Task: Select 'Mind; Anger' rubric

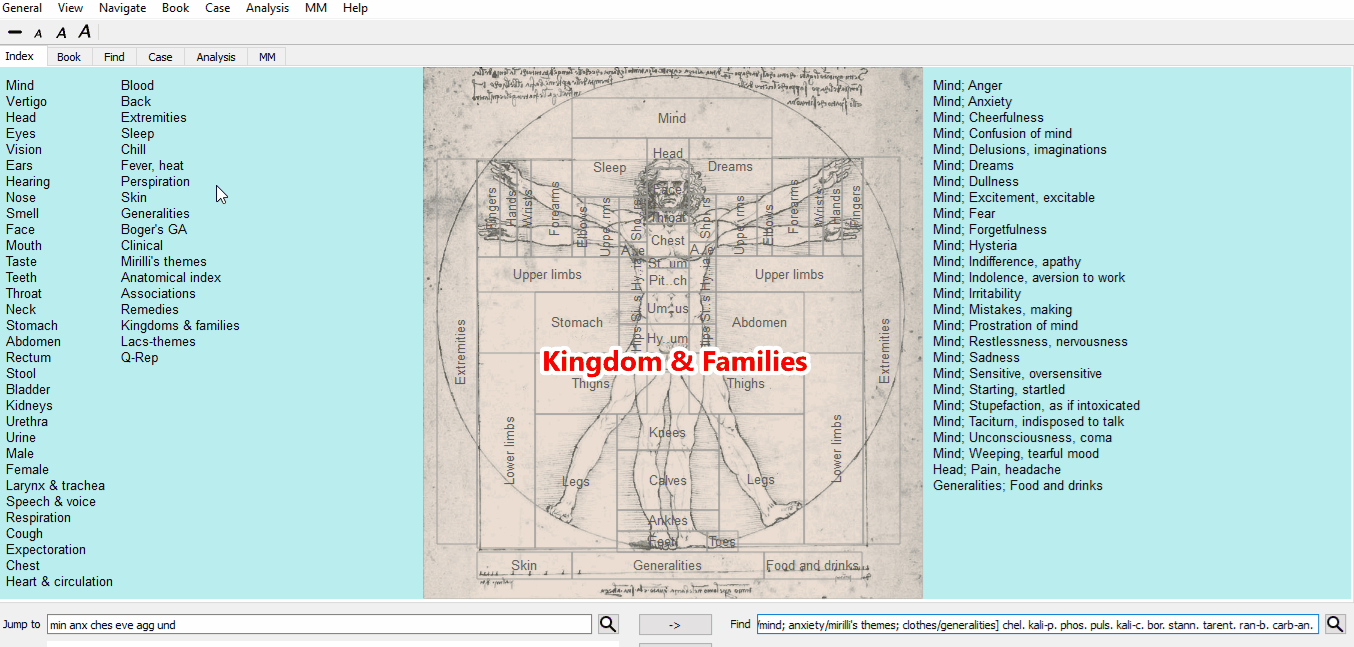Action: coord(967,86)
